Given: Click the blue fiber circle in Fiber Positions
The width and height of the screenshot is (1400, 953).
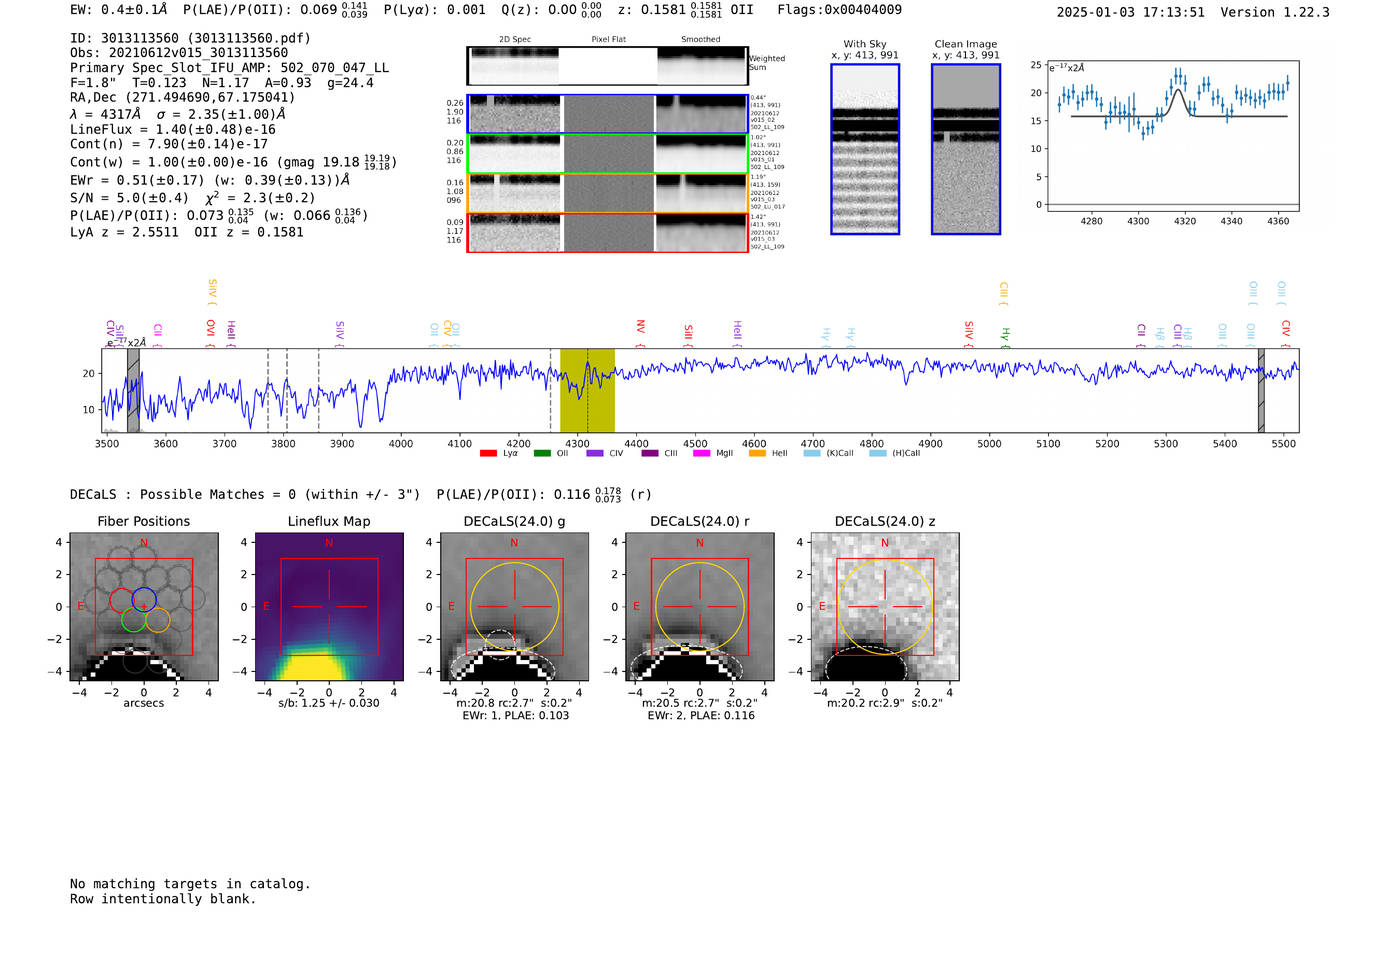Looking at the screenshot, I should (x=144, y=600).
